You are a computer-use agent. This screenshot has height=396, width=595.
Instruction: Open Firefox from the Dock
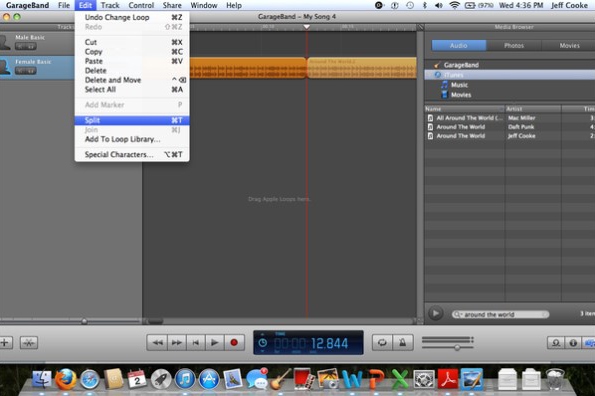(x=66, y=379)
